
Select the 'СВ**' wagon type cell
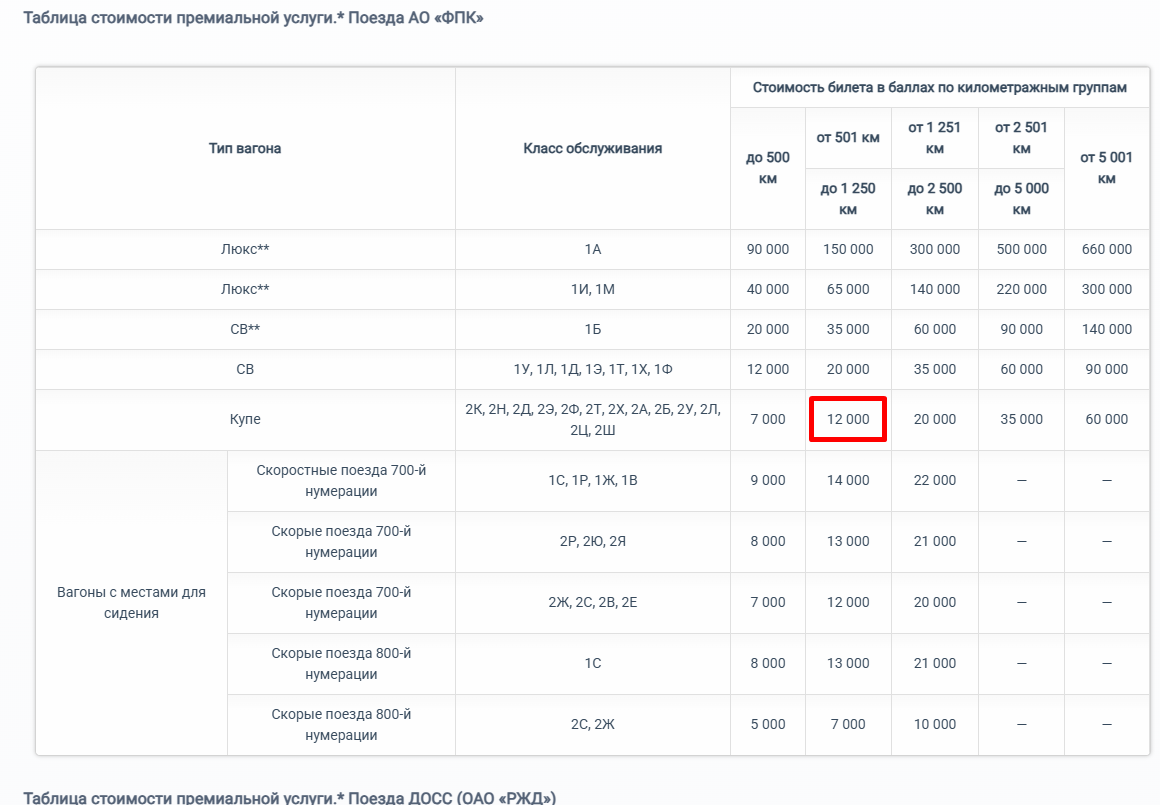coord(245,329)
